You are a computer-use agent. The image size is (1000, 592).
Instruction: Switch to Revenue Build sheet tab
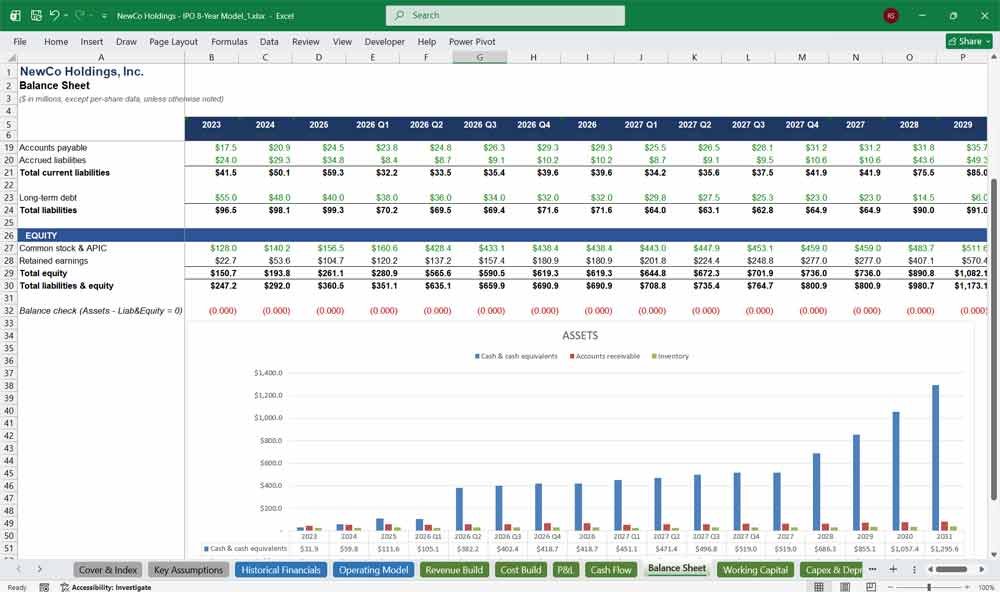[454, 570]
